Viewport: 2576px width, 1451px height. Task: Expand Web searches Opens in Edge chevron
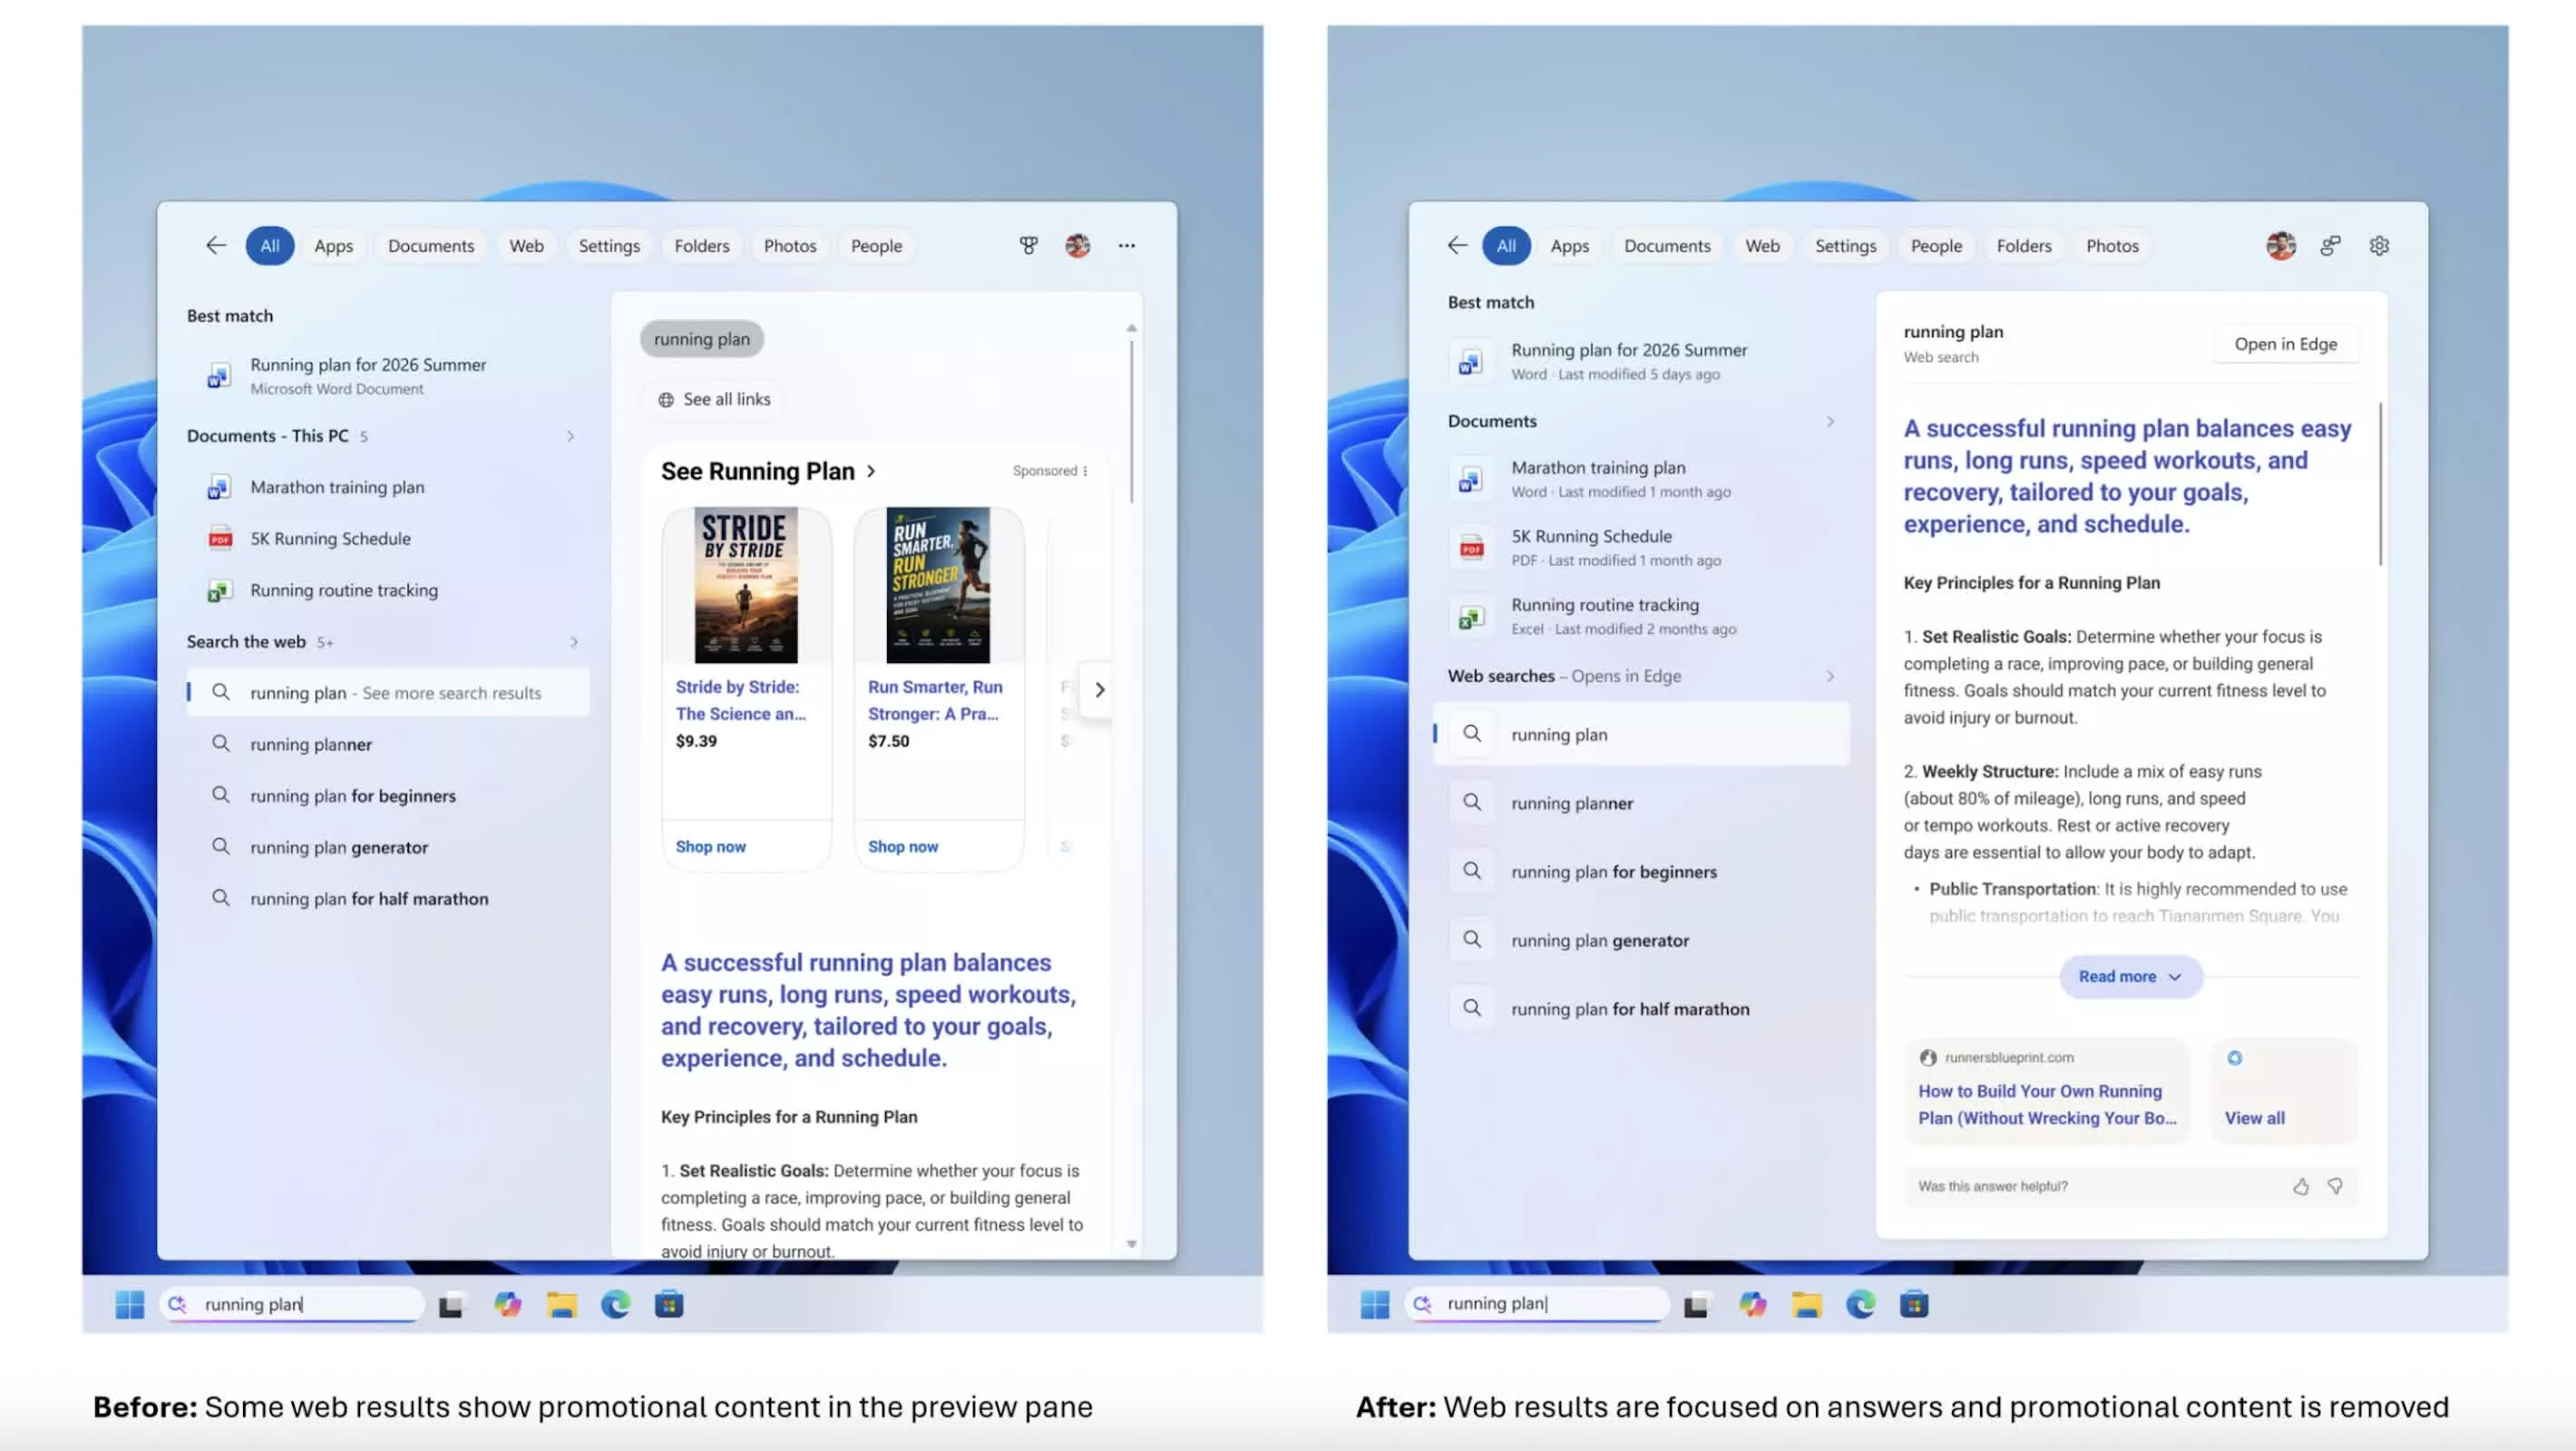click(1830, 676)
